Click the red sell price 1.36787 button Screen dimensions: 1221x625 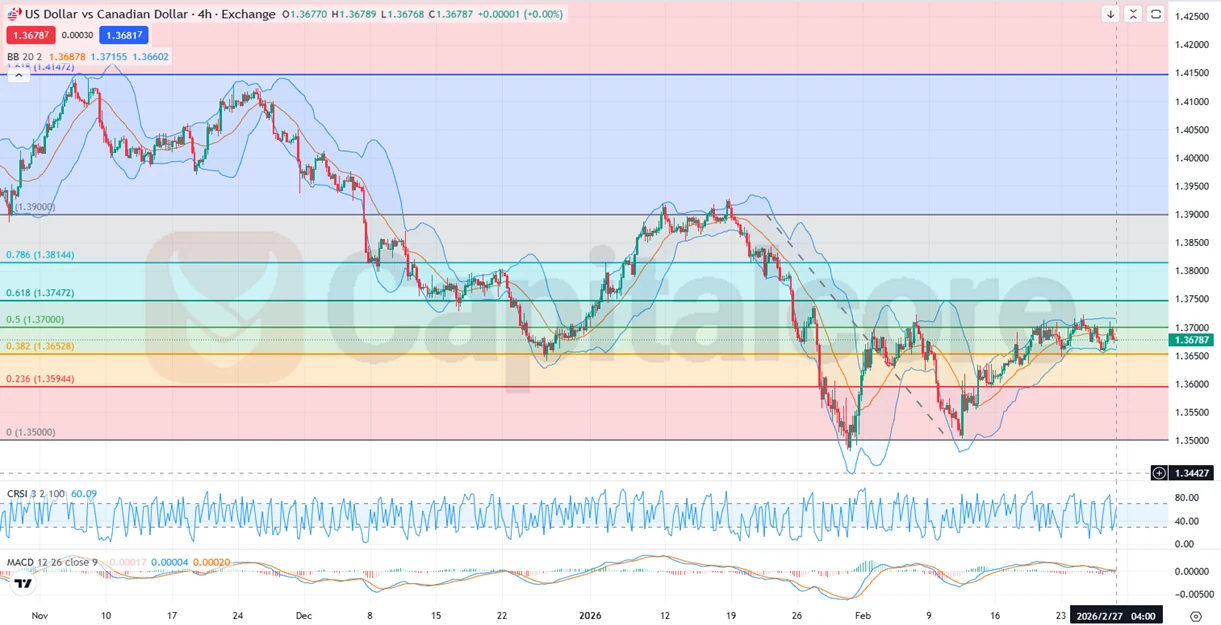[x=29, y=35]
